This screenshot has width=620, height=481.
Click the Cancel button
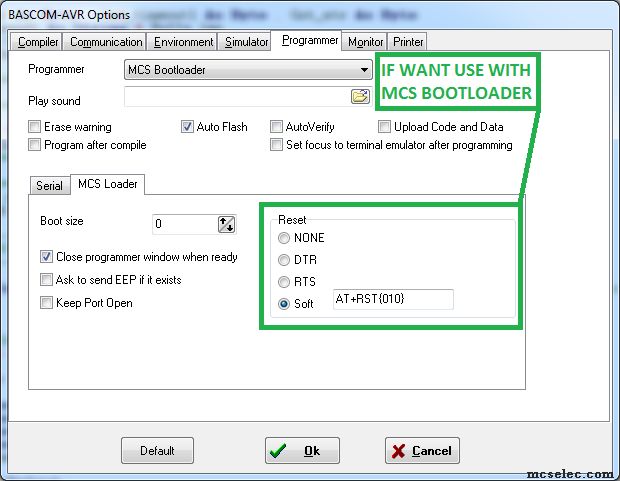pos(422,451)
